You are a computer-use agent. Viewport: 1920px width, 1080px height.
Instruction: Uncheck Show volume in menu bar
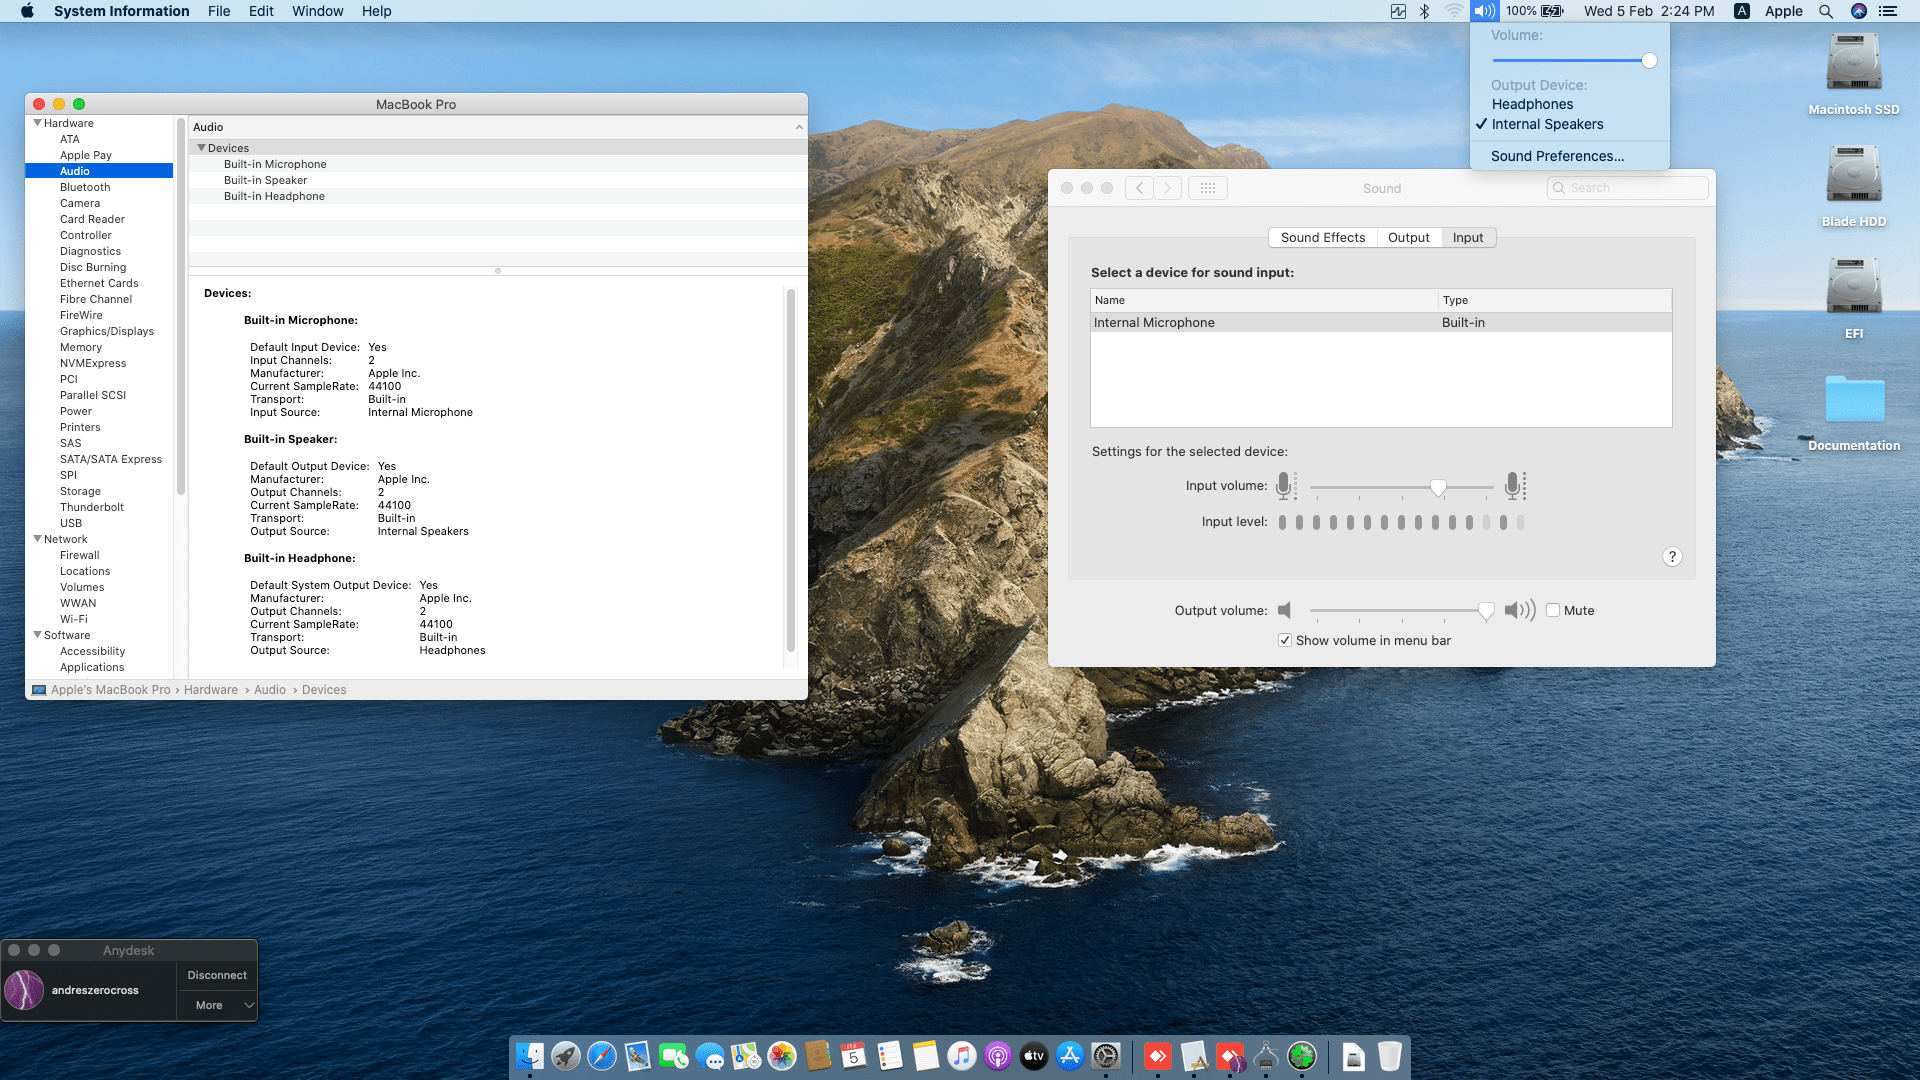pos(1285,640)
